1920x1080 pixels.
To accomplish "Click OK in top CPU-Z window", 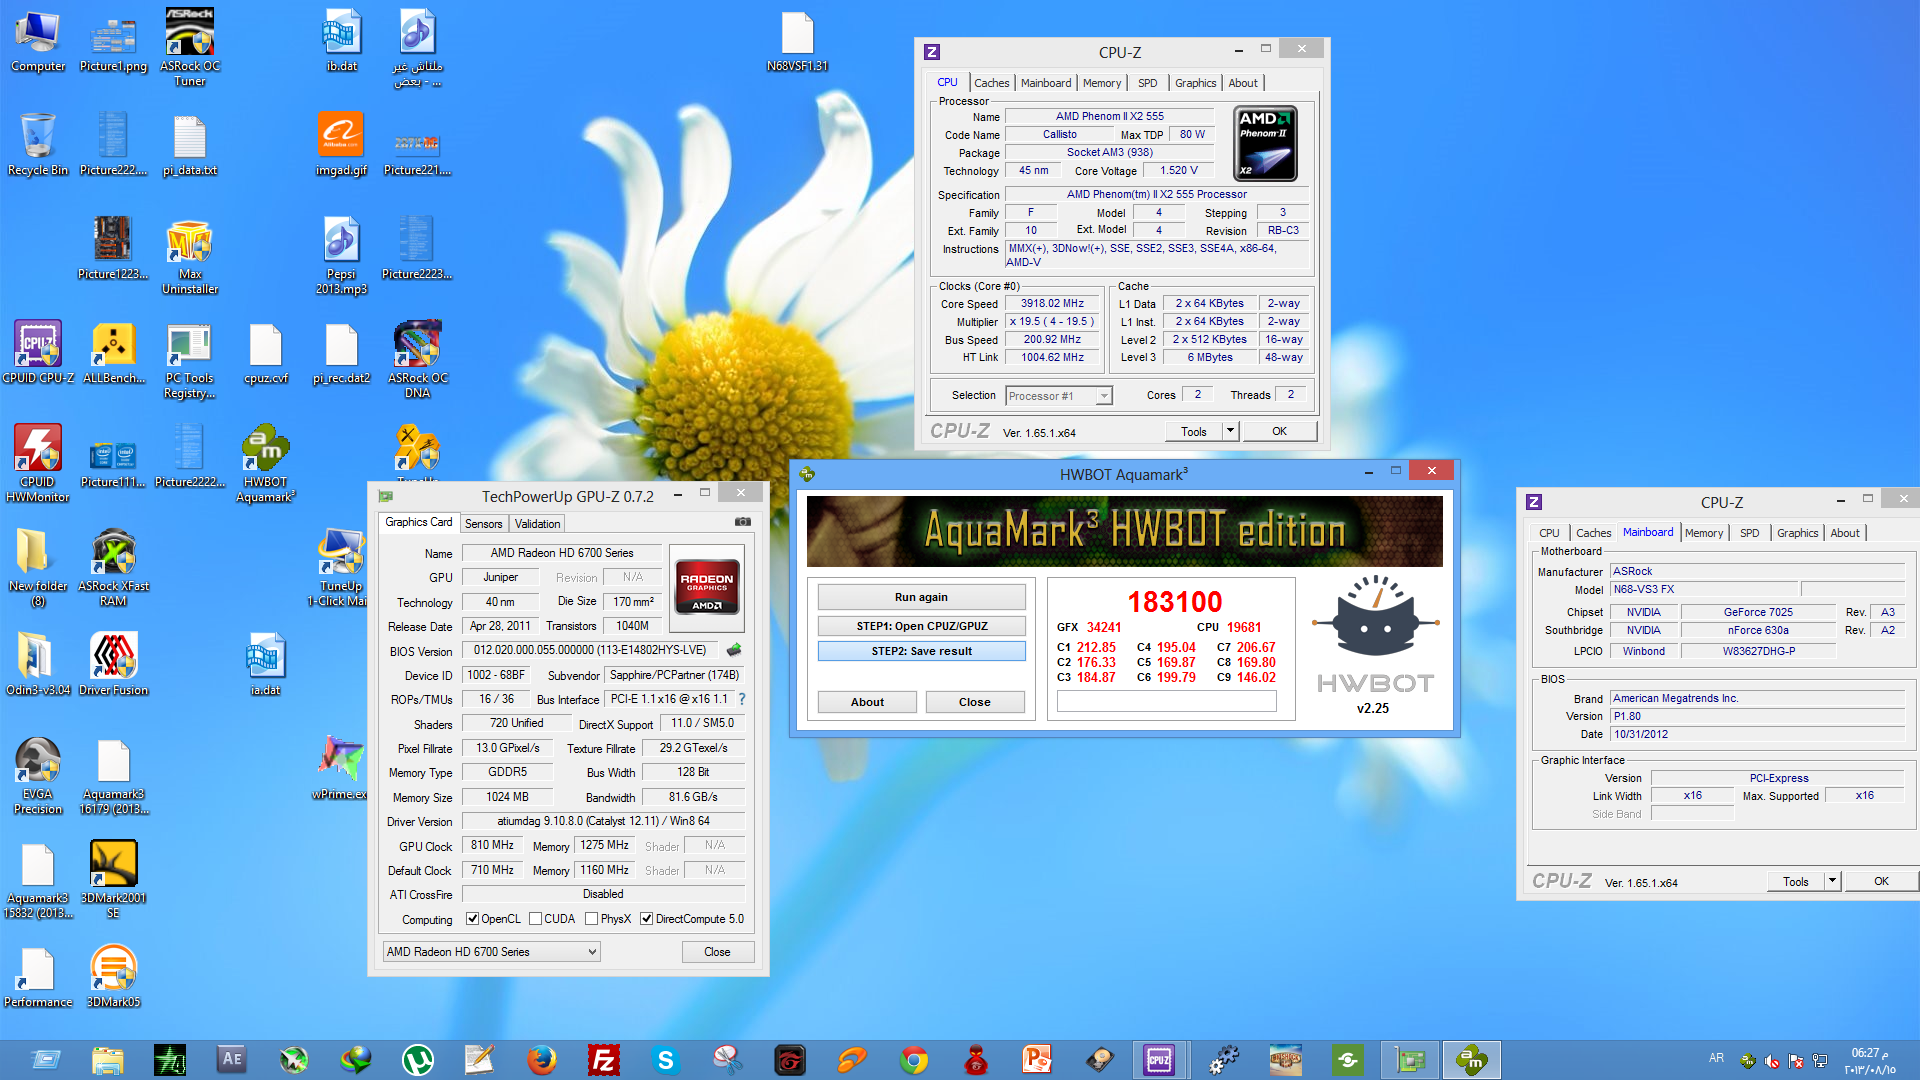I will tap(1279, 431).
